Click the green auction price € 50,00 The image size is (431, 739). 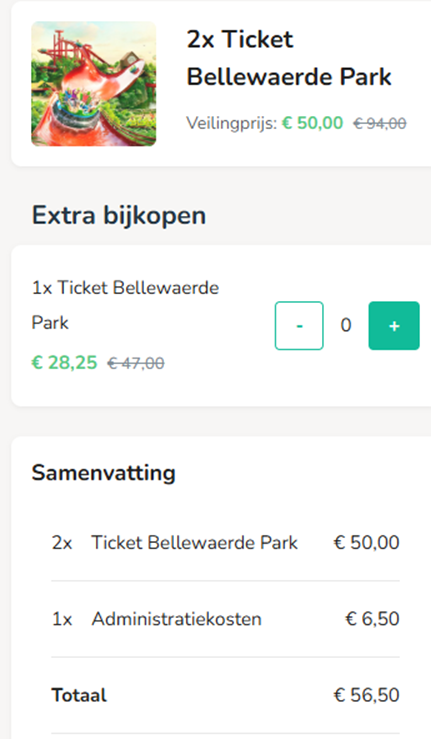coord(312,123)
